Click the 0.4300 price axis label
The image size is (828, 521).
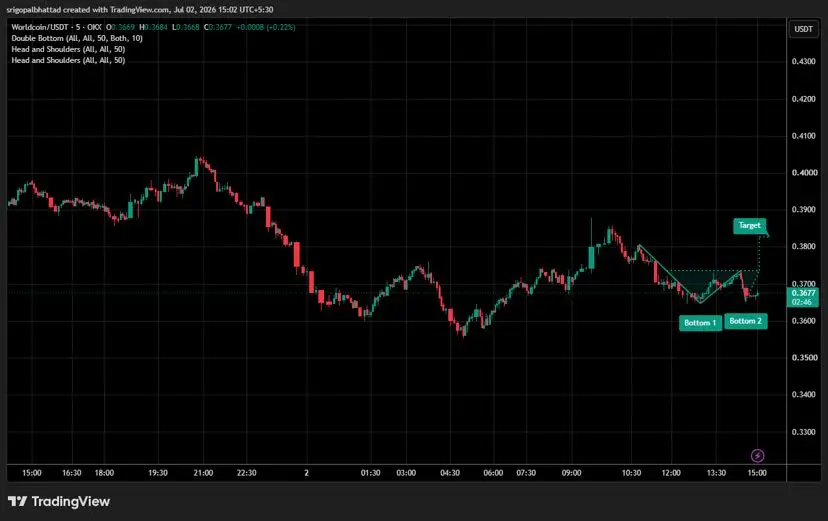804,61
